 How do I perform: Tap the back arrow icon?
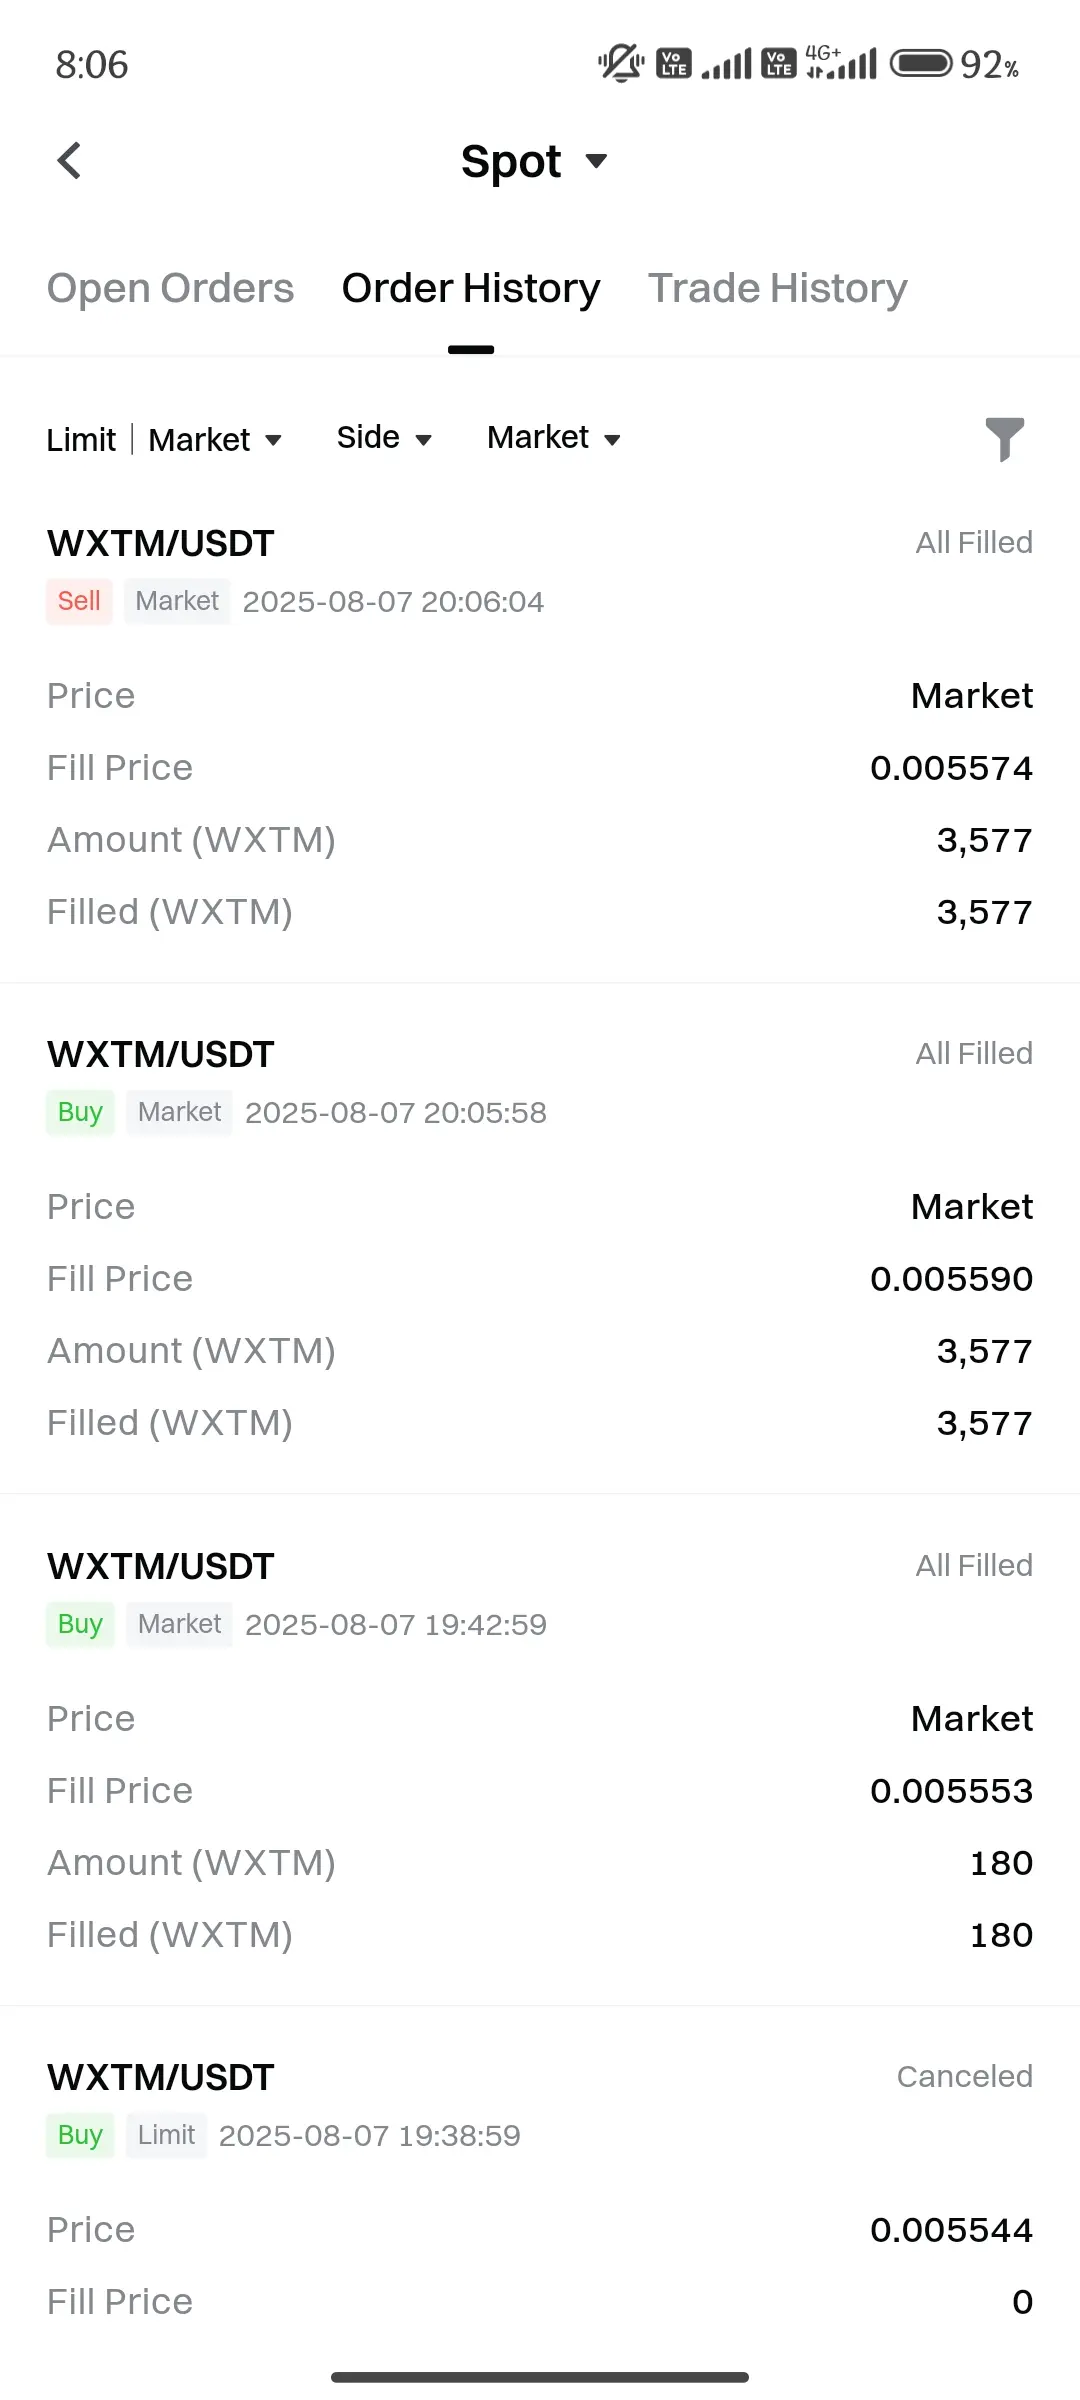click(69, 160)
